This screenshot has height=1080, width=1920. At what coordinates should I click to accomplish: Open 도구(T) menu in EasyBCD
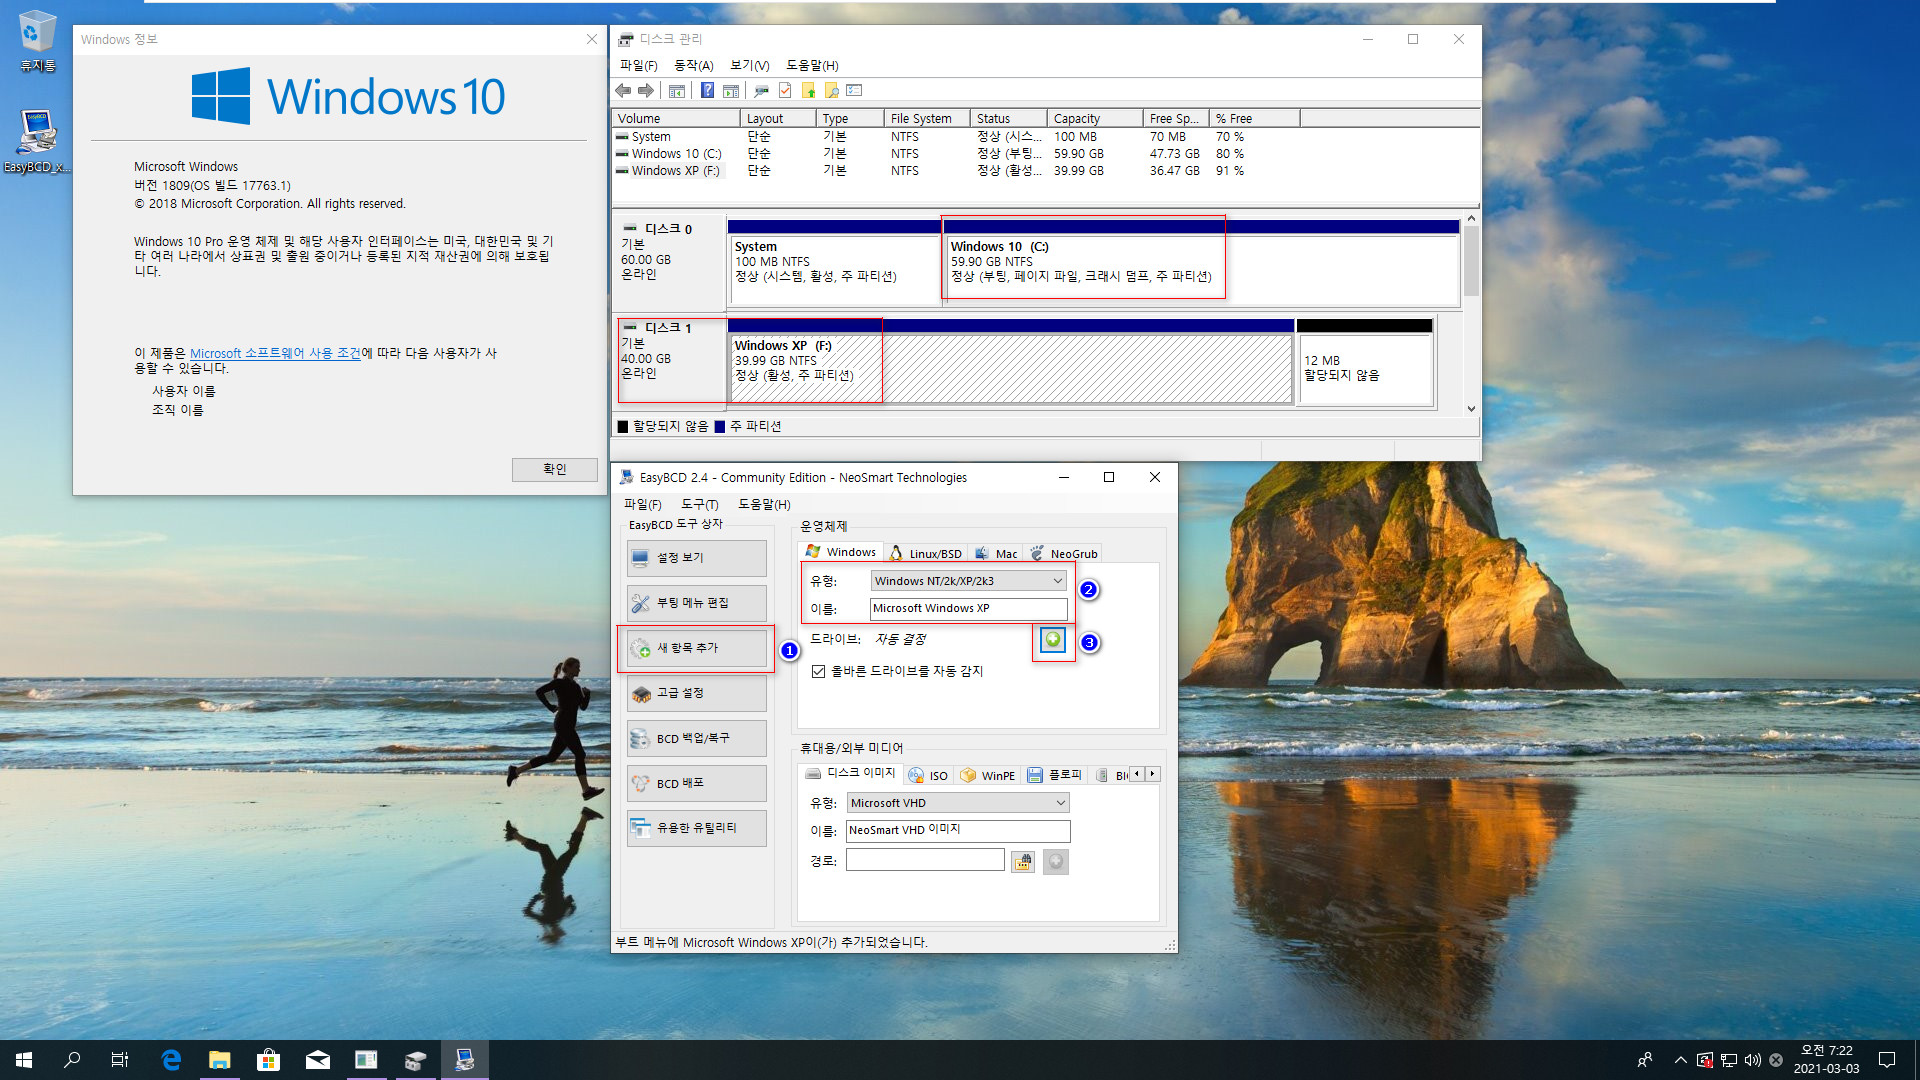point(699,504)
